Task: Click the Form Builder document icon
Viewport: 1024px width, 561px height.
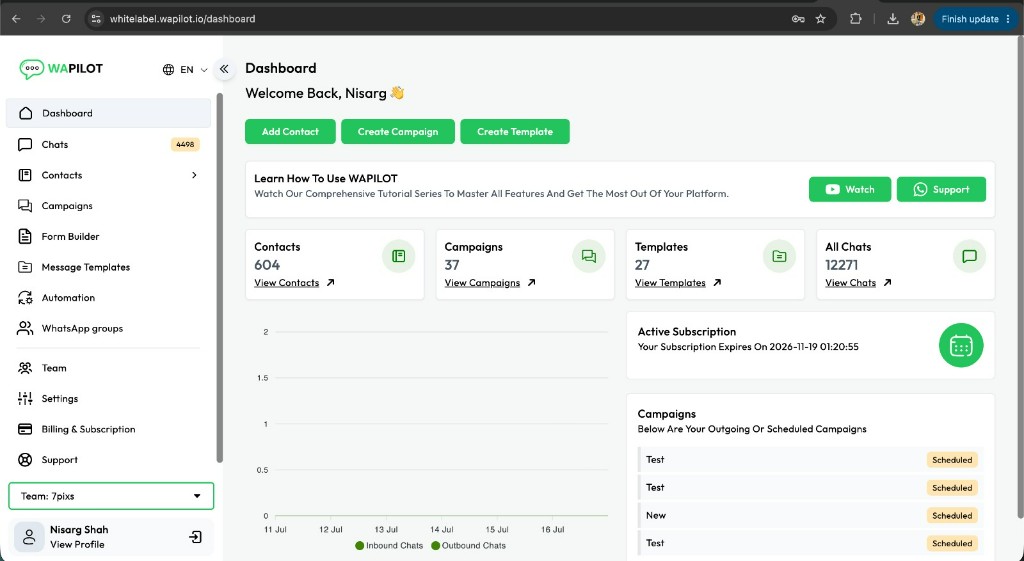Action: point(25,236)
